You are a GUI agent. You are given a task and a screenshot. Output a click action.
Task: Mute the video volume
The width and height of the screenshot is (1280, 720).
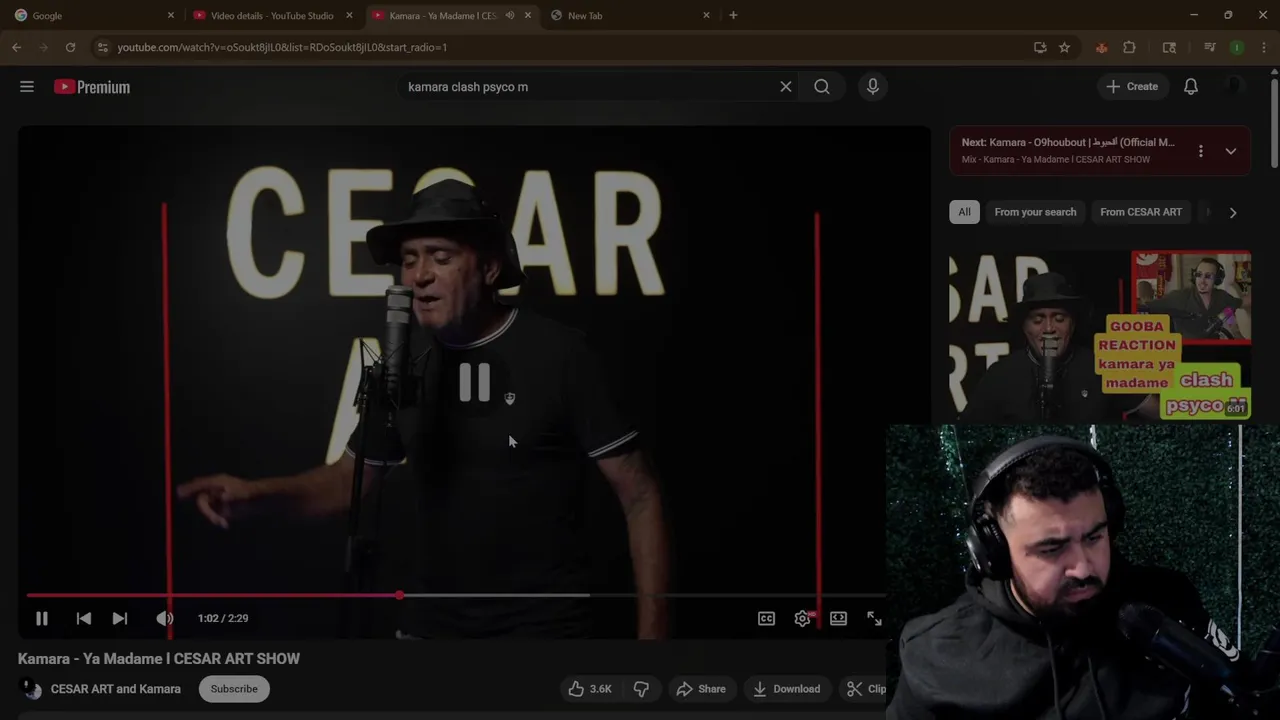pos(165,619)
